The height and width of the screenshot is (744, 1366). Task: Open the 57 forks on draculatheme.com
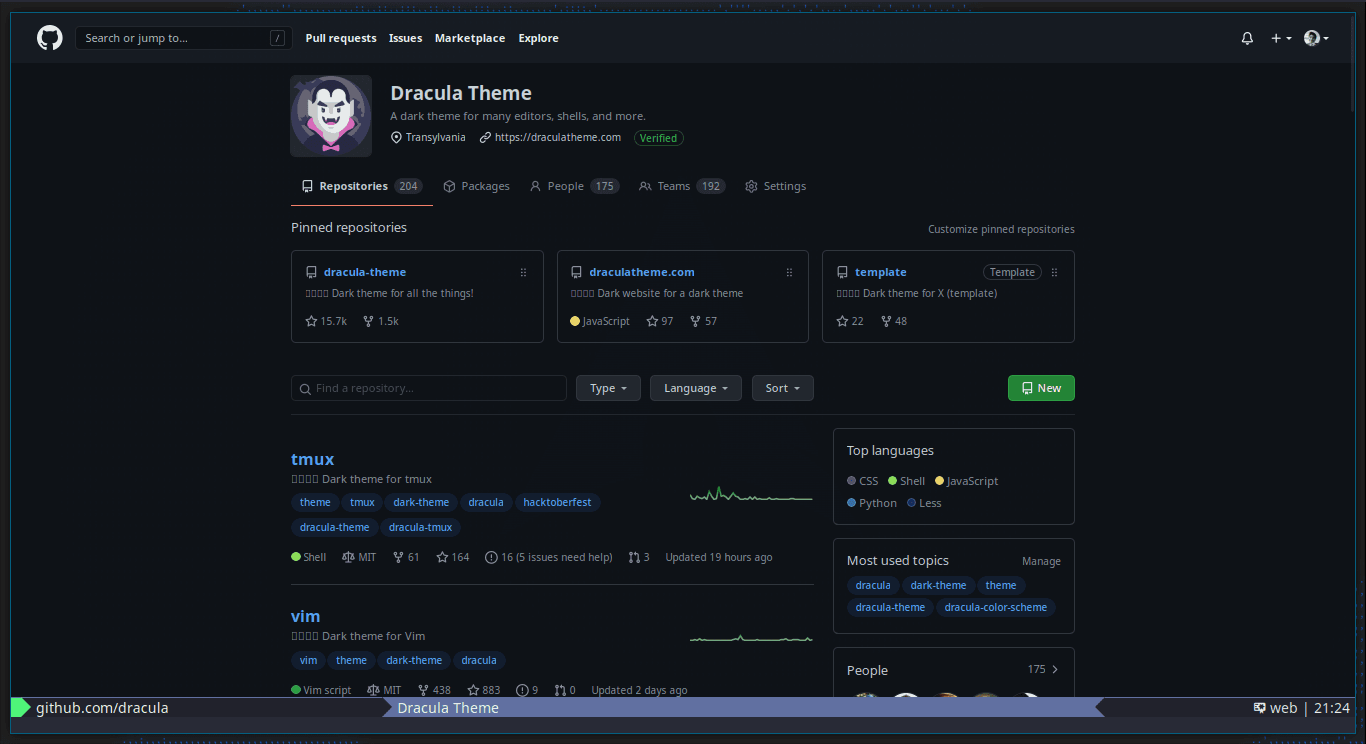[703, 321]
